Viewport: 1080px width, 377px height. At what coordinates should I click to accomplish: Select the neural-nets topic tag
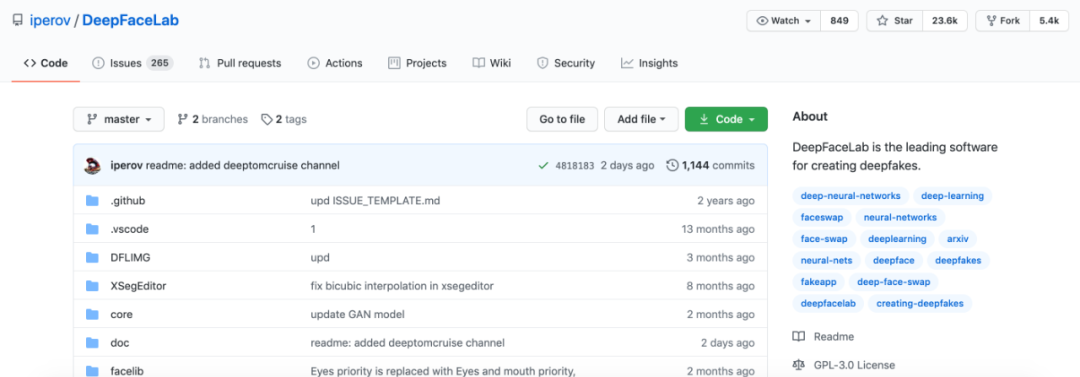point(827,261)
